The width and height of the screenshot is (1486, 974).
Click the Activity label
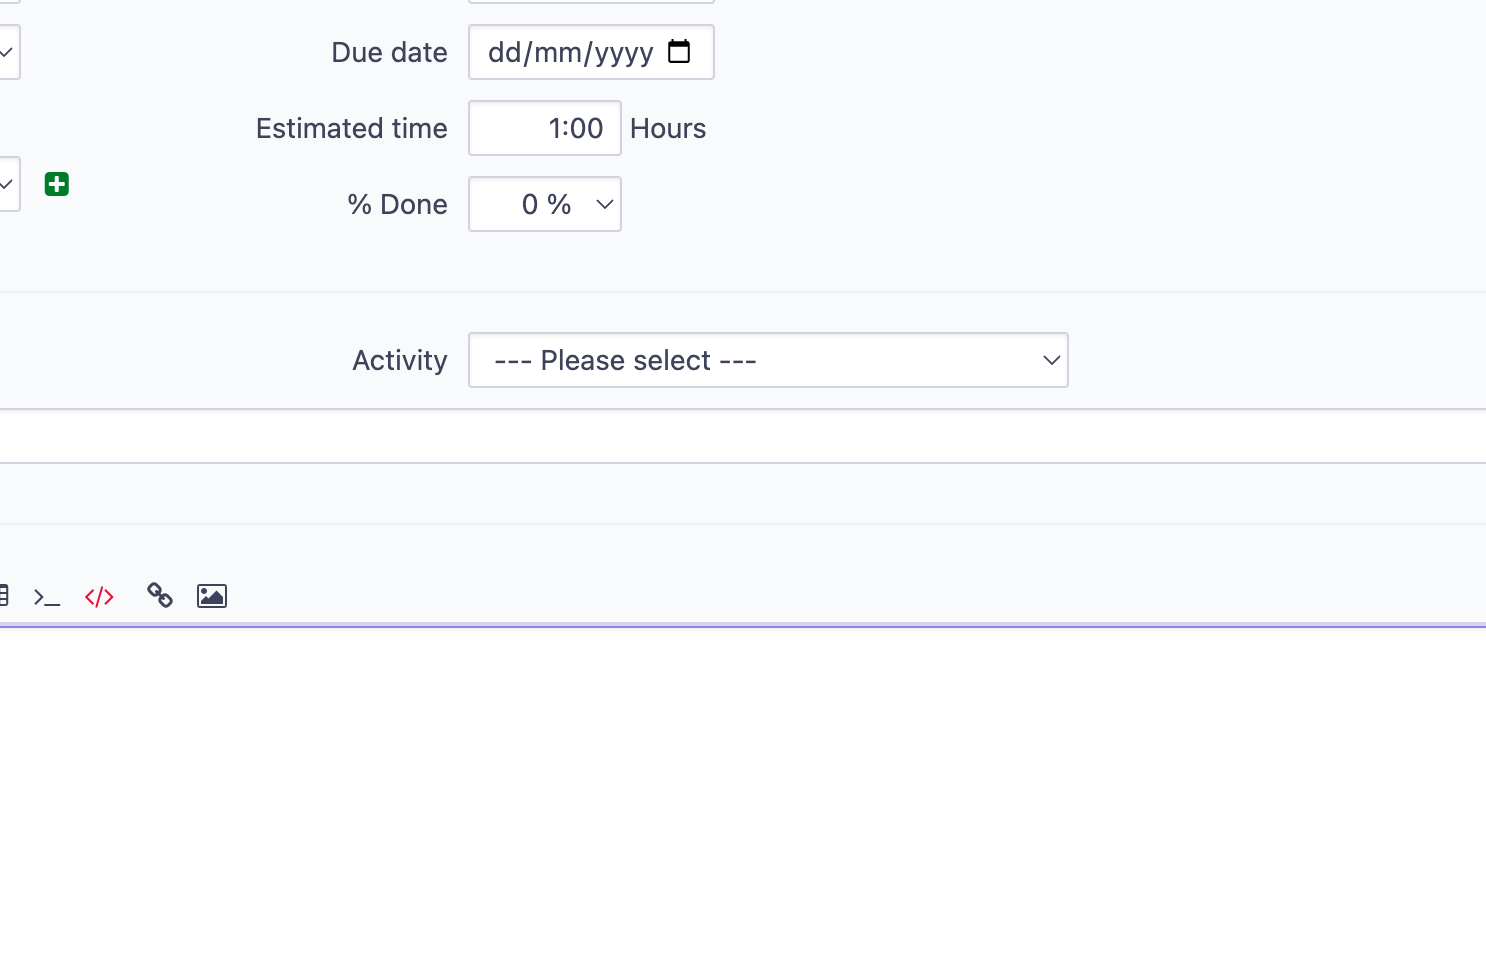coord(399,360)
